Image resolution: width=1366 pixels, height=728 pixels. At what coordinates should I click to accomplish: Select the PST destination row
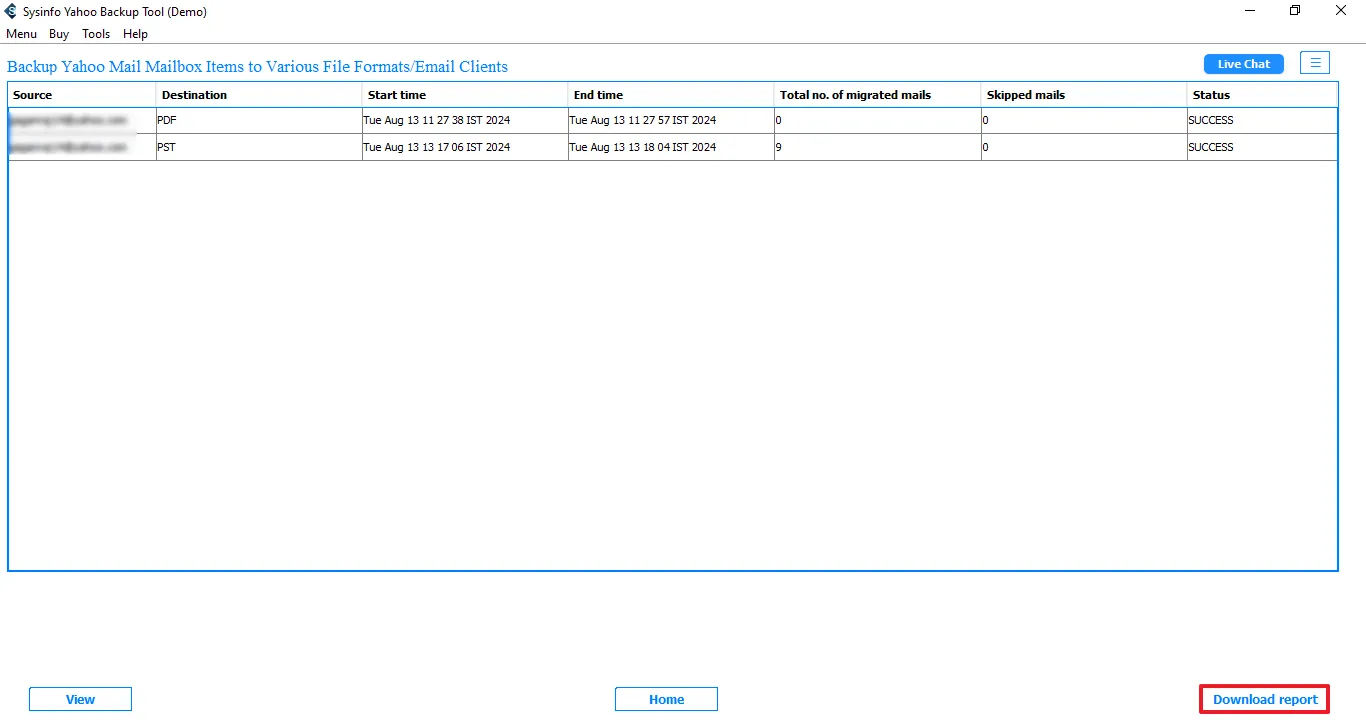259,147
